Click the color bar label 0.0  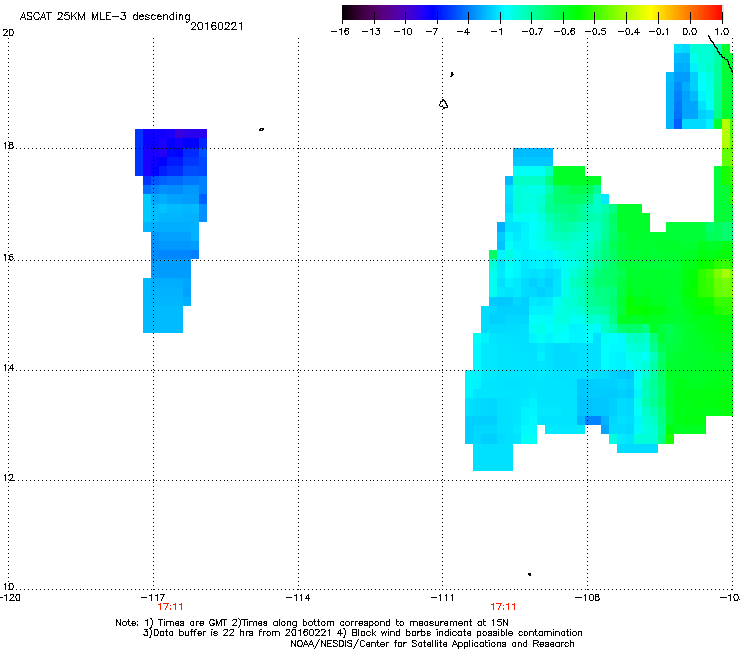pyautogui.click(x=690, y=32)
